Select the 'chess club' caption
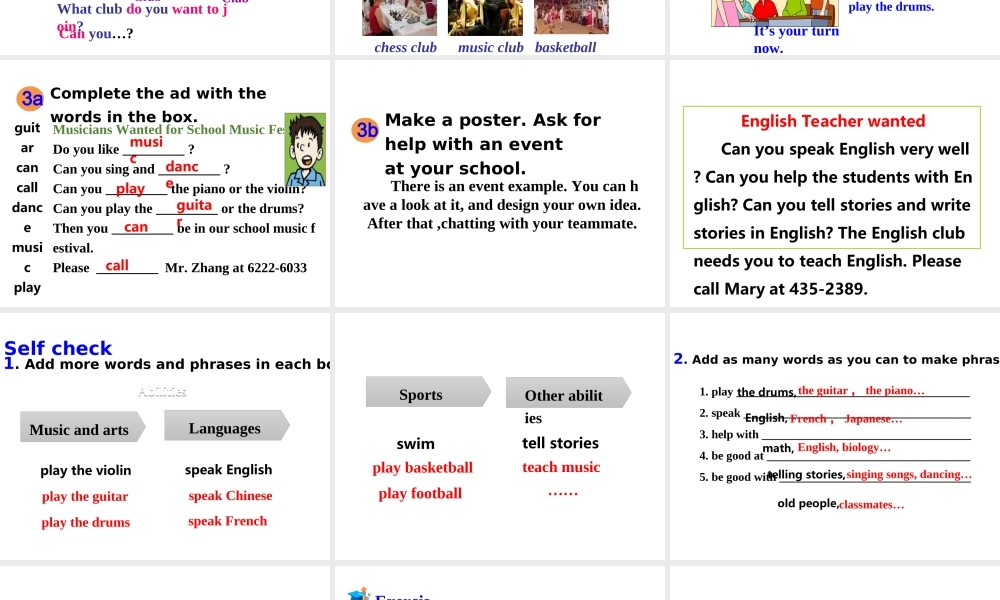The width and height of the screenshot is (1000, 600). 406,48
